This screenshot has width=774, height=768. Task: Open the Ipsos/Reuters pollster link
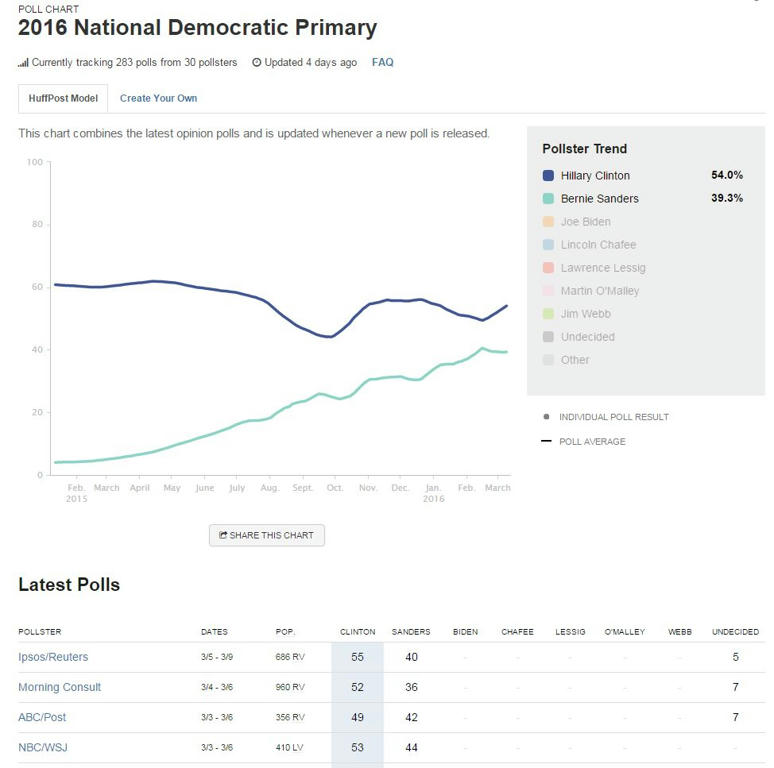53,657
